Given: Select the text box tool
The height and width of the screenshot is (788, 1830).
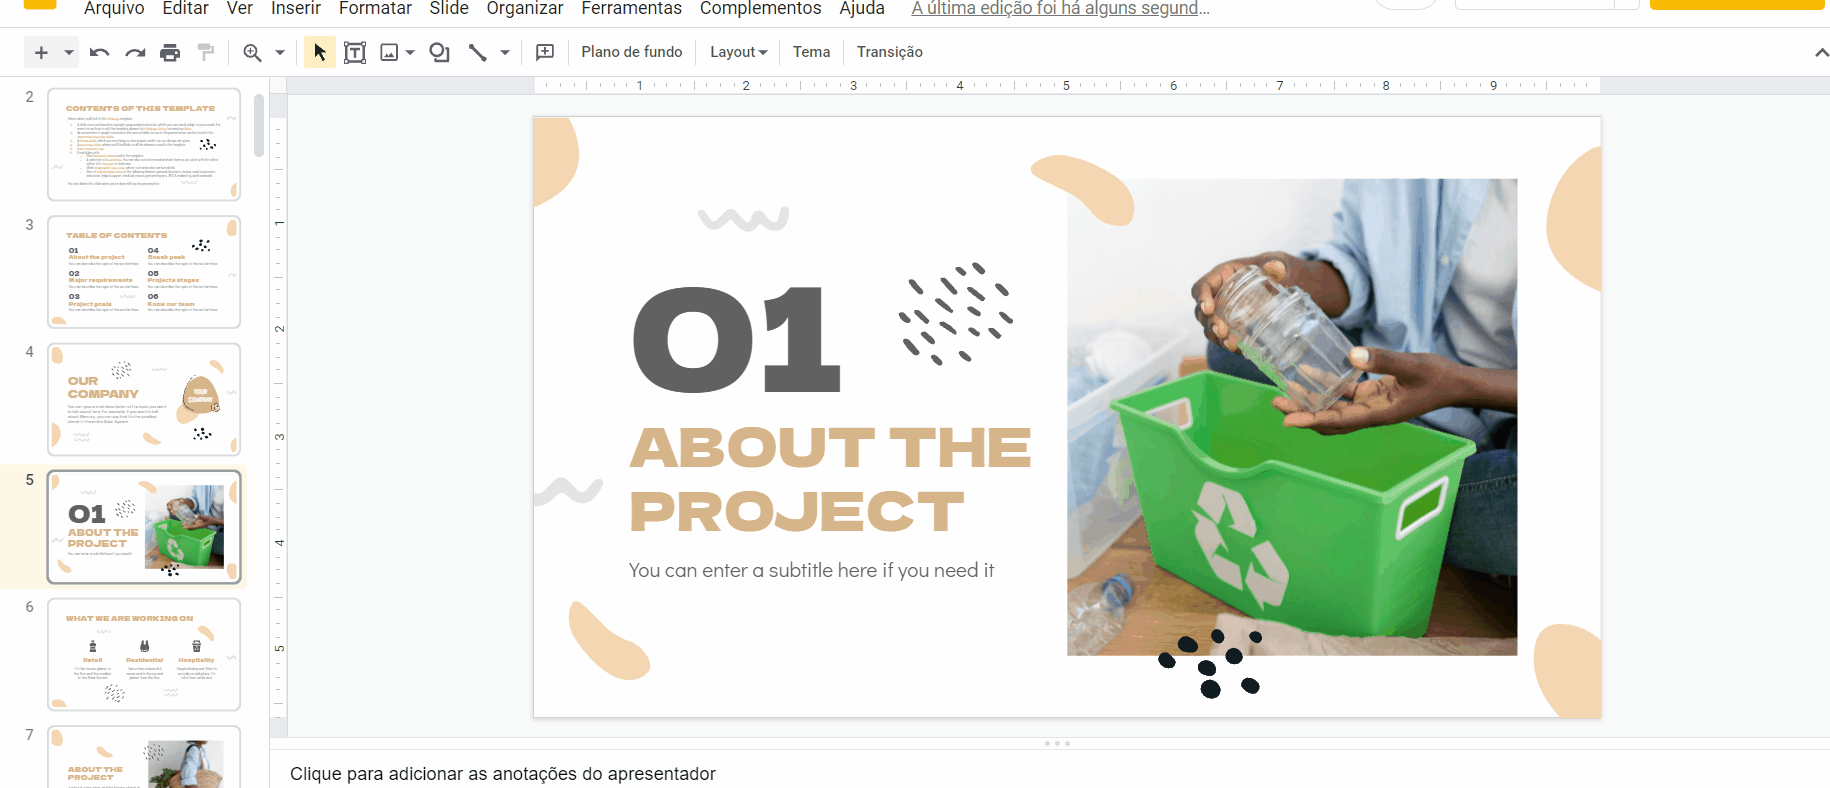Looking at the screenshot, I should (x=355, y=52).
